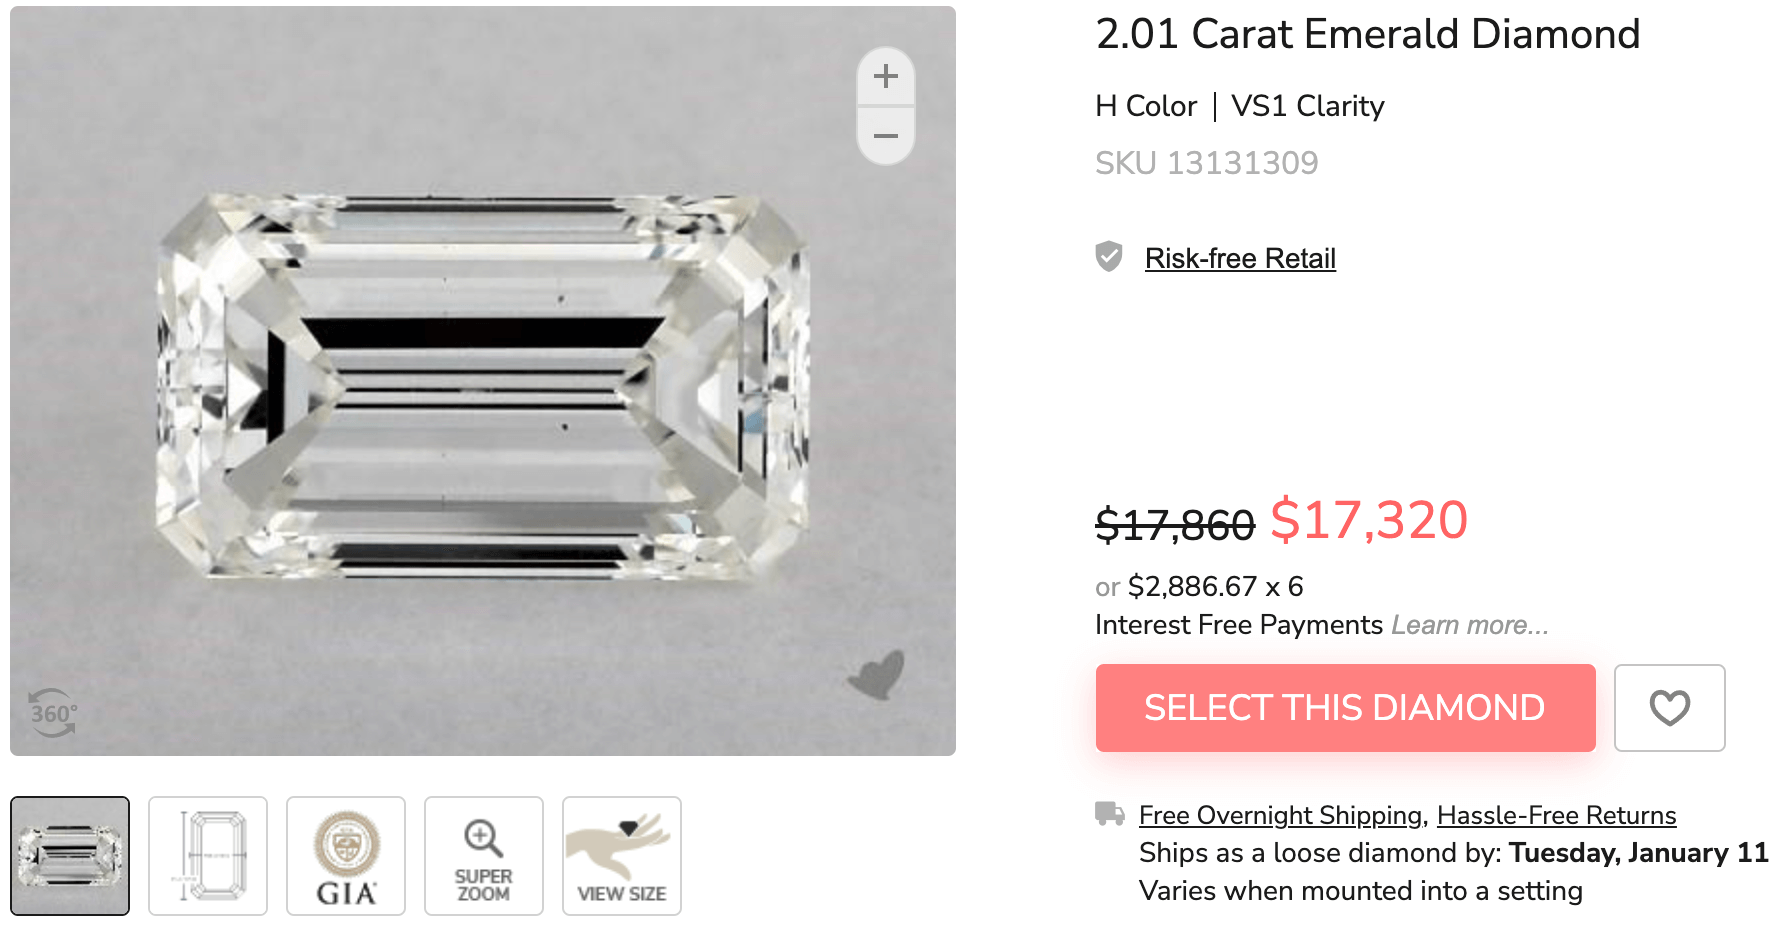
Task: Click the discounted price $17,320
Action: point(1369,519)
